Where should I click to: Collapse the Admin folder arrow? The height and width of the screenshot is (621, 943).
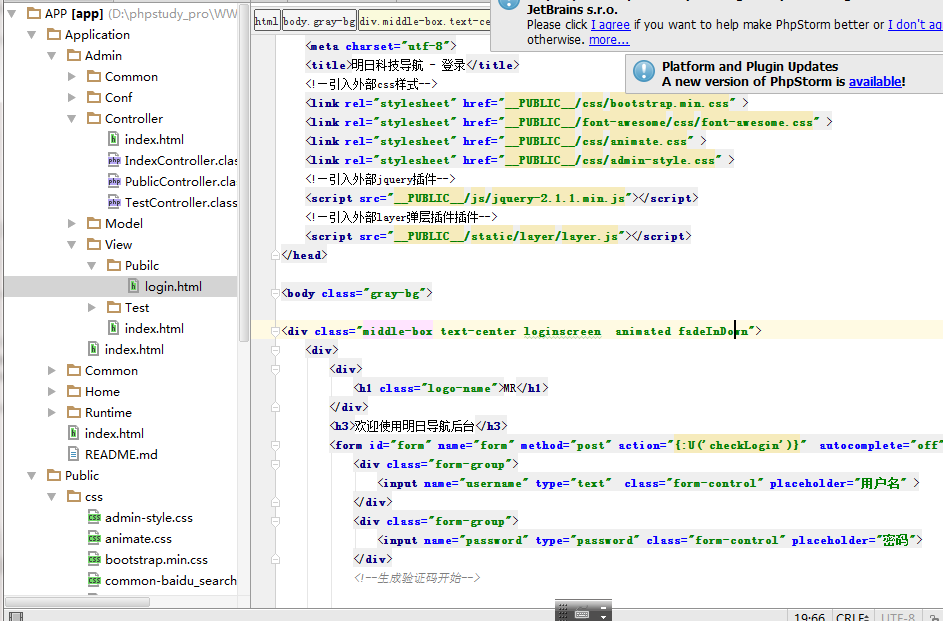(52, 56)
